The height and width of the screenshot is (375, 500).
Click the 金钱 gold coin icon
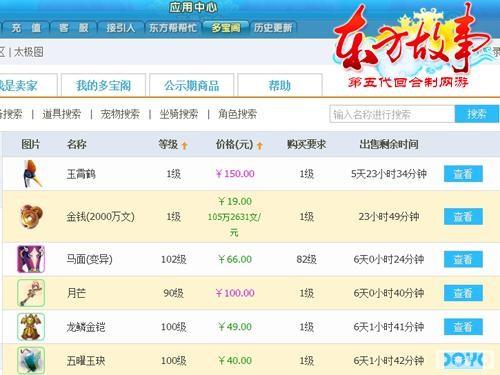tap(31, 217)
